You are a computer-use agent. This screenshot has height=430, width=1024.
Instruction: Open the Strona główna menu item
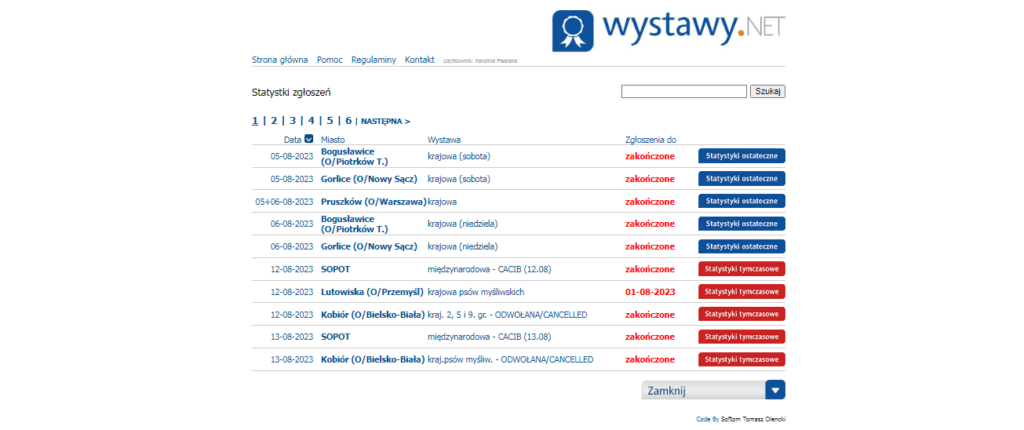tap(280, 60)
